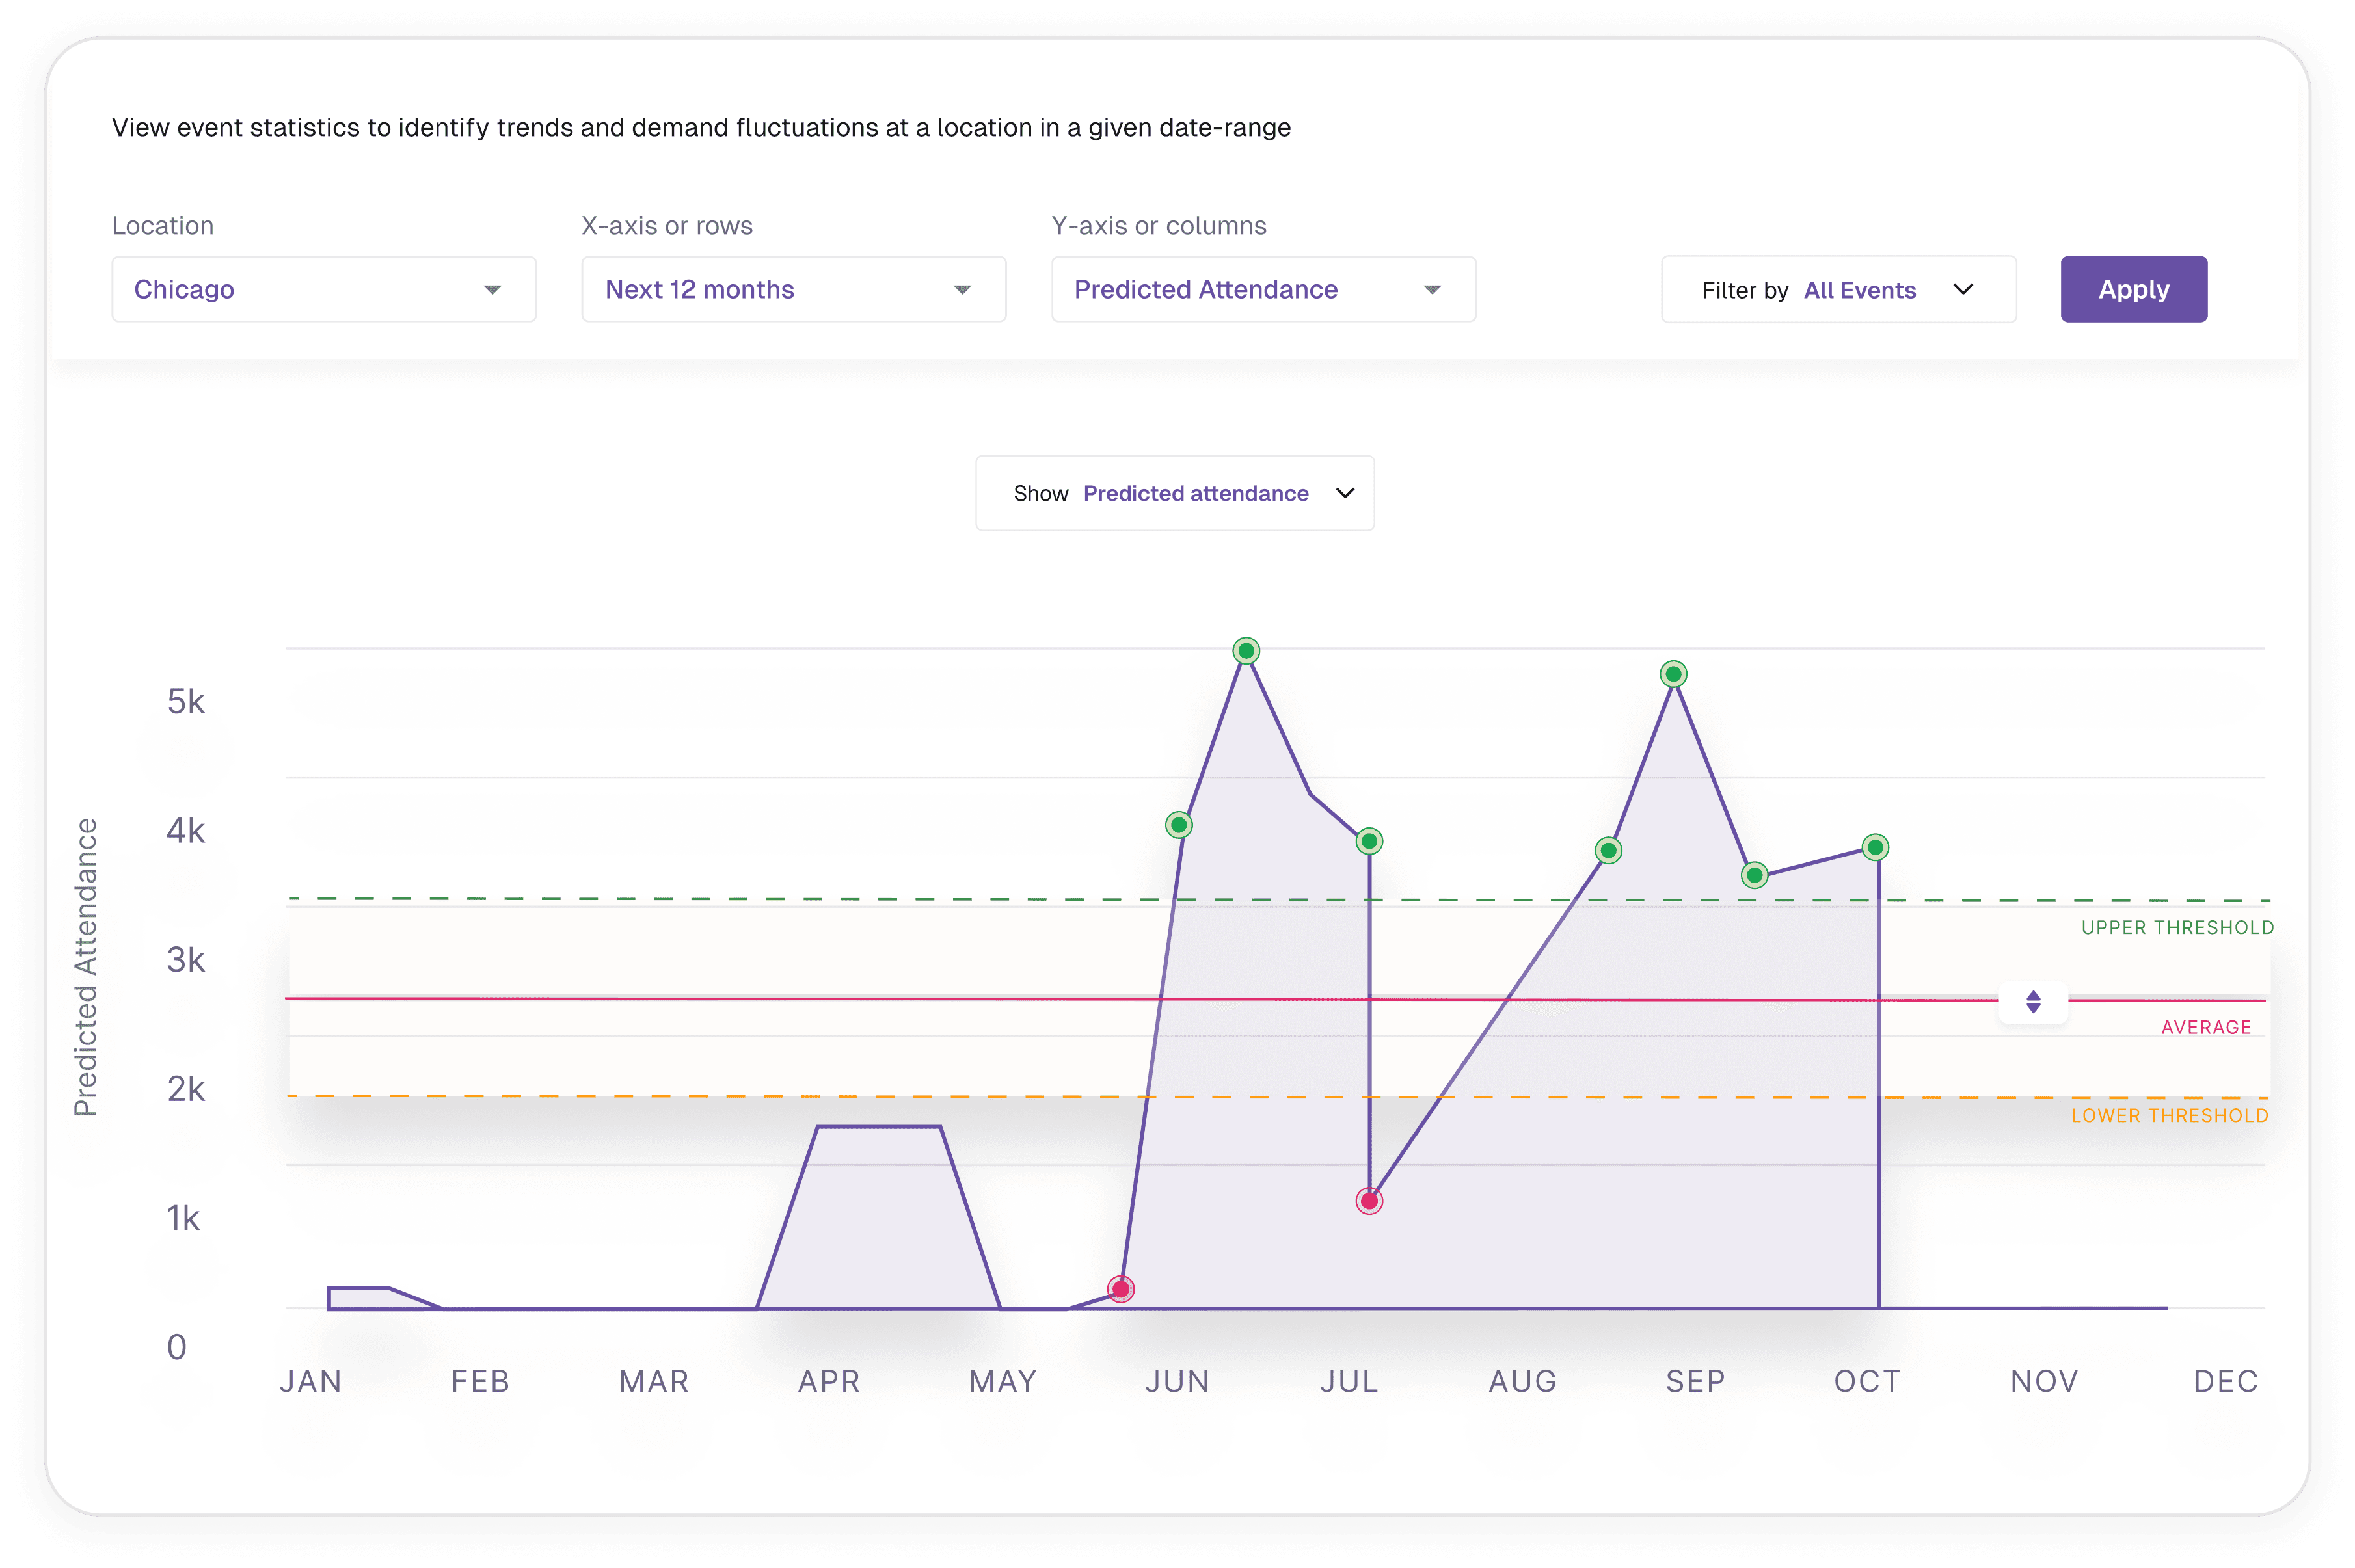Click the AVERAGE line label
The width and height of the screenshot is (2355, 1568).
[x=2206, y=1027]
